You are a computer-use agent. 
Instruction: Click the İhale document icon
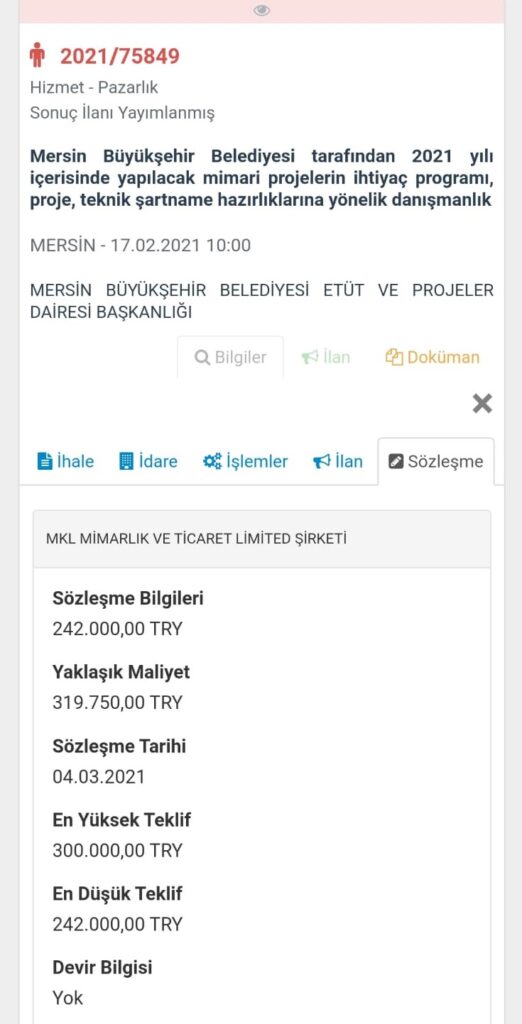coord(45,462)
